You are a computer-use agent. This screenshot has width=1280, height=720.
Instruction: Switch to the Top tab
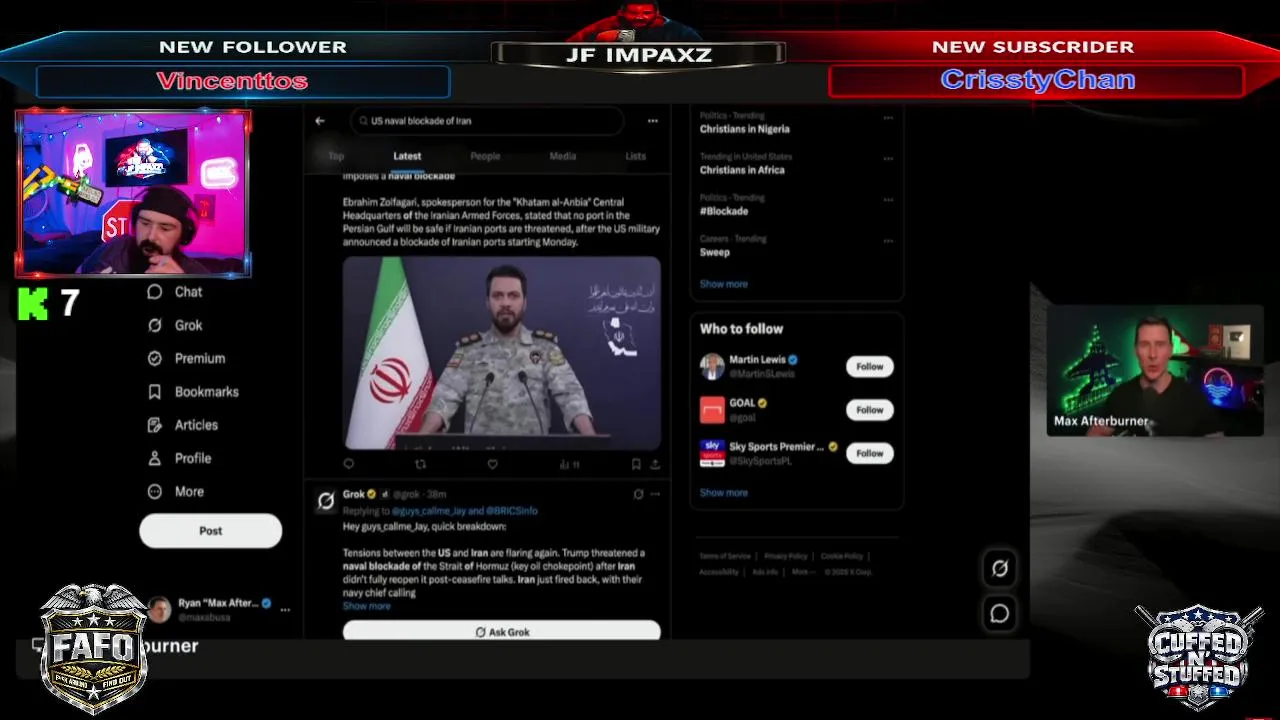click(336, 156)
